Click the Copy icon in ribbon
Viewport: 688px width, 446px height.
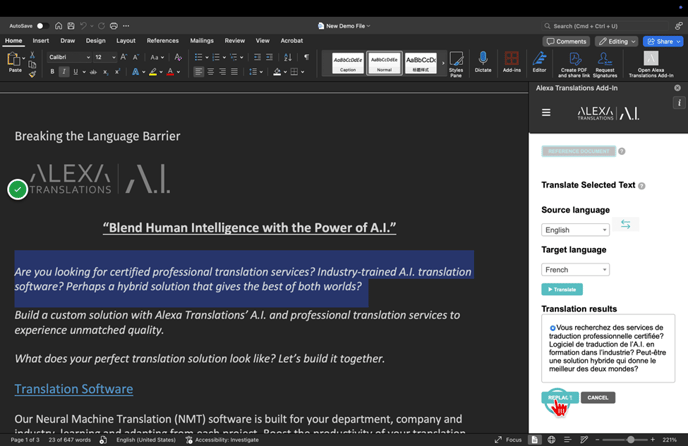point(32,65)
